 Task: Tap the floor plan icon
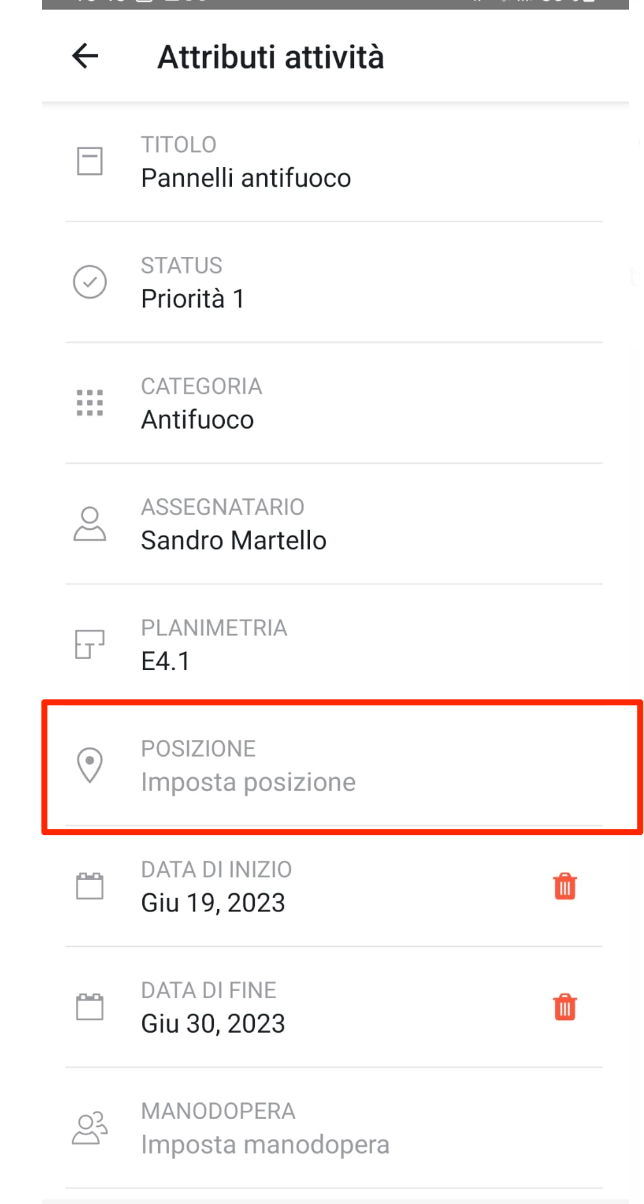tap(90, 645)
